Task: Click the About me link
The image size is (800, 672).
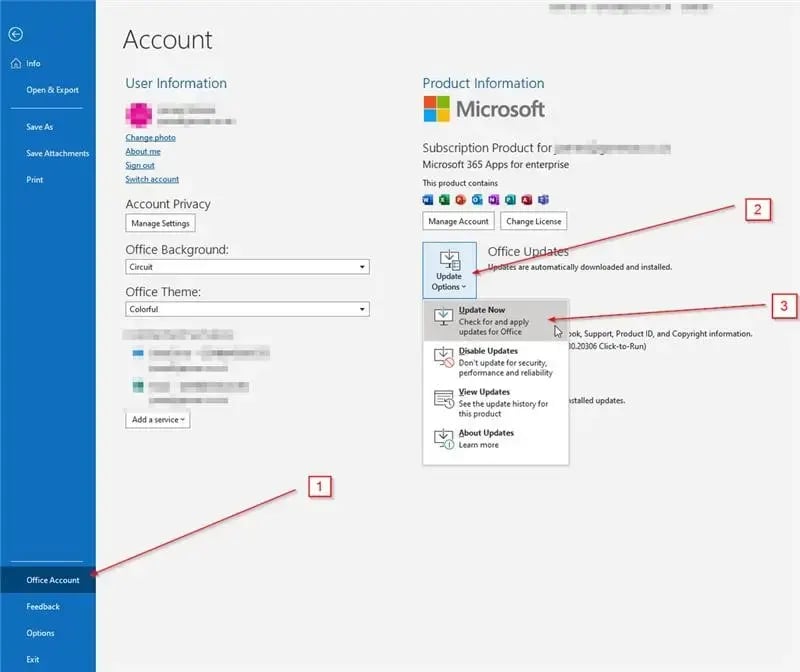Action: click(x=143, y=152)
